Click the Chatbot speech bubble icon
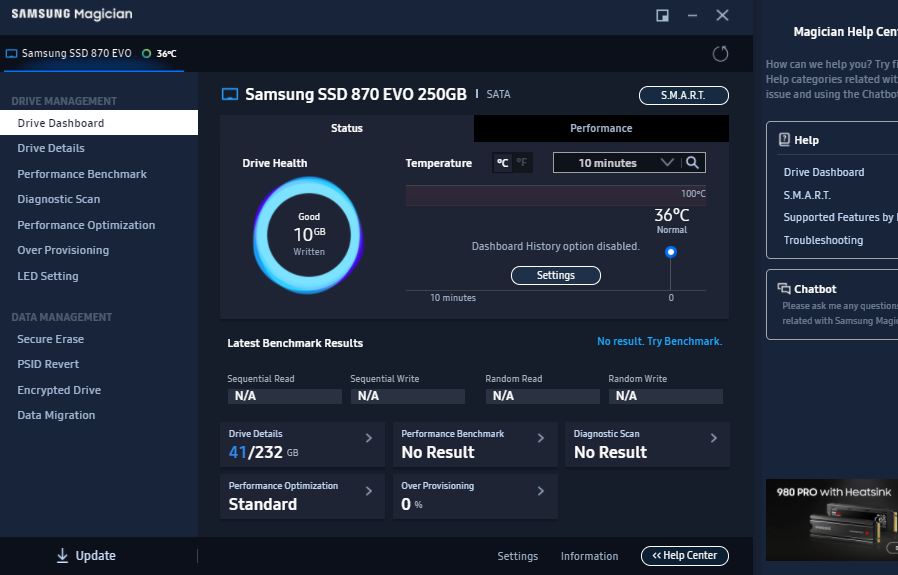Image resolution: width=898 pixels, height=575 pixels. (x=784, y=288)
